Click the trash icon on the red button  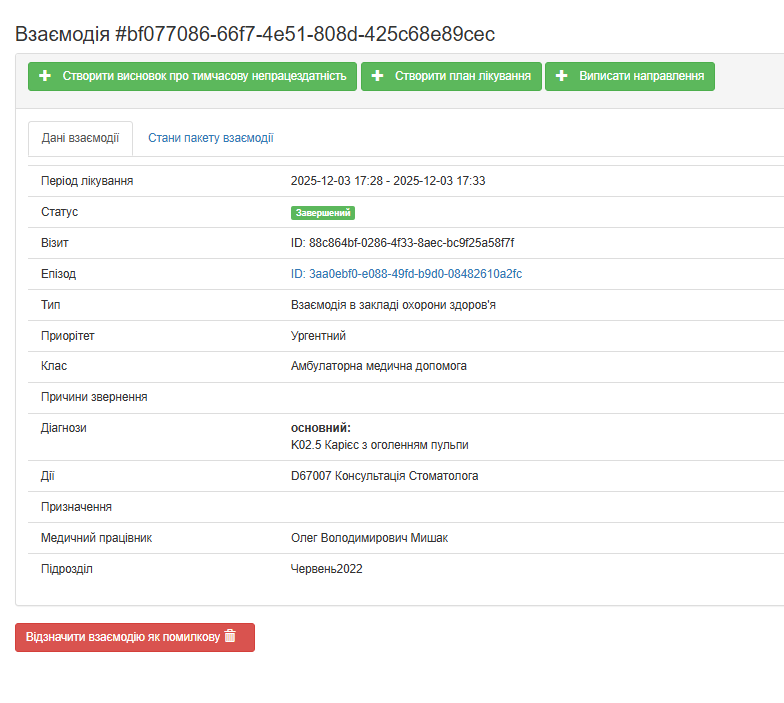coord(230,636)
